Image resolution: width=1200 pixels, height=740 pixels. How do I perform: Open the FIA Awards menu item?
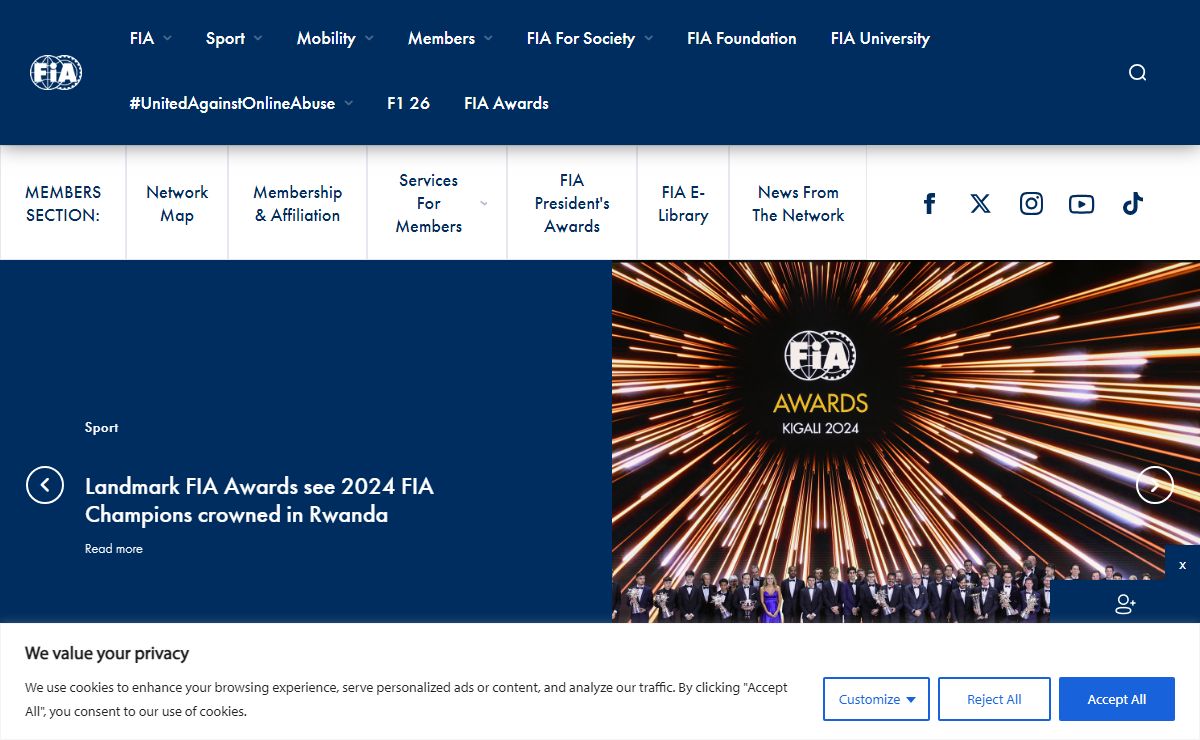[506, 103]
